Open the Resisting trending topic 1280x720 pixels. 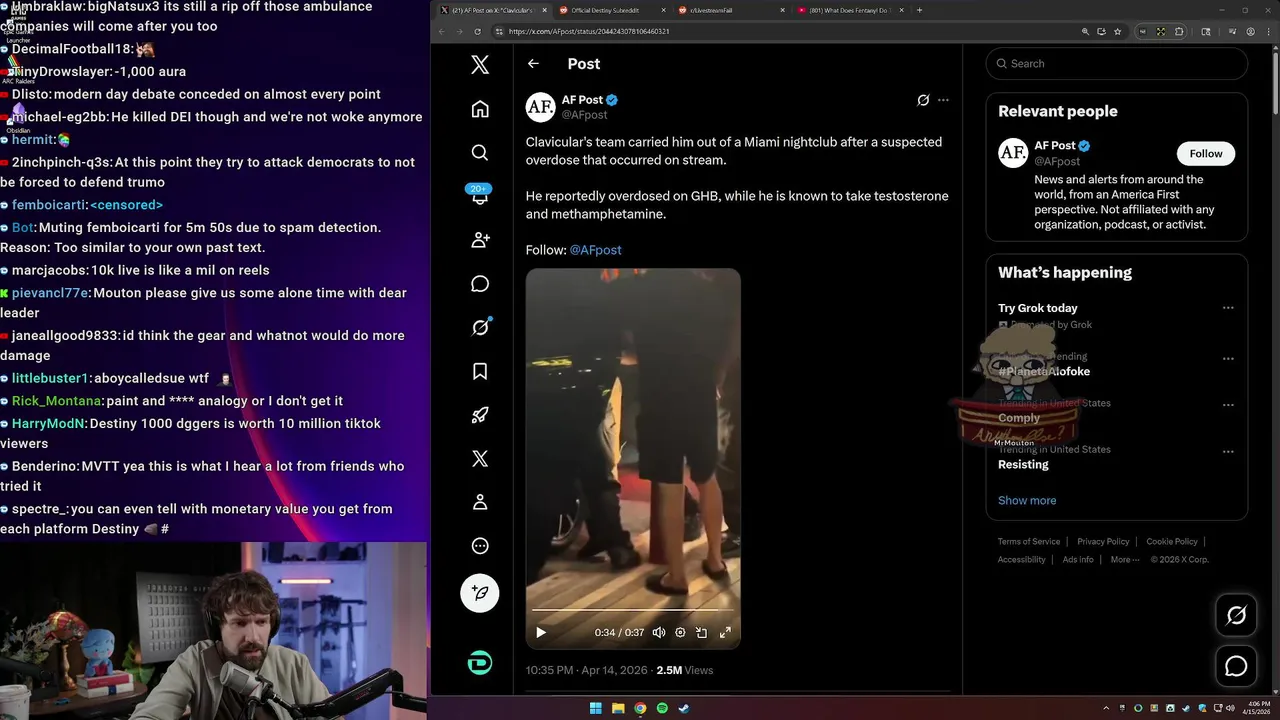(1023, 464)
